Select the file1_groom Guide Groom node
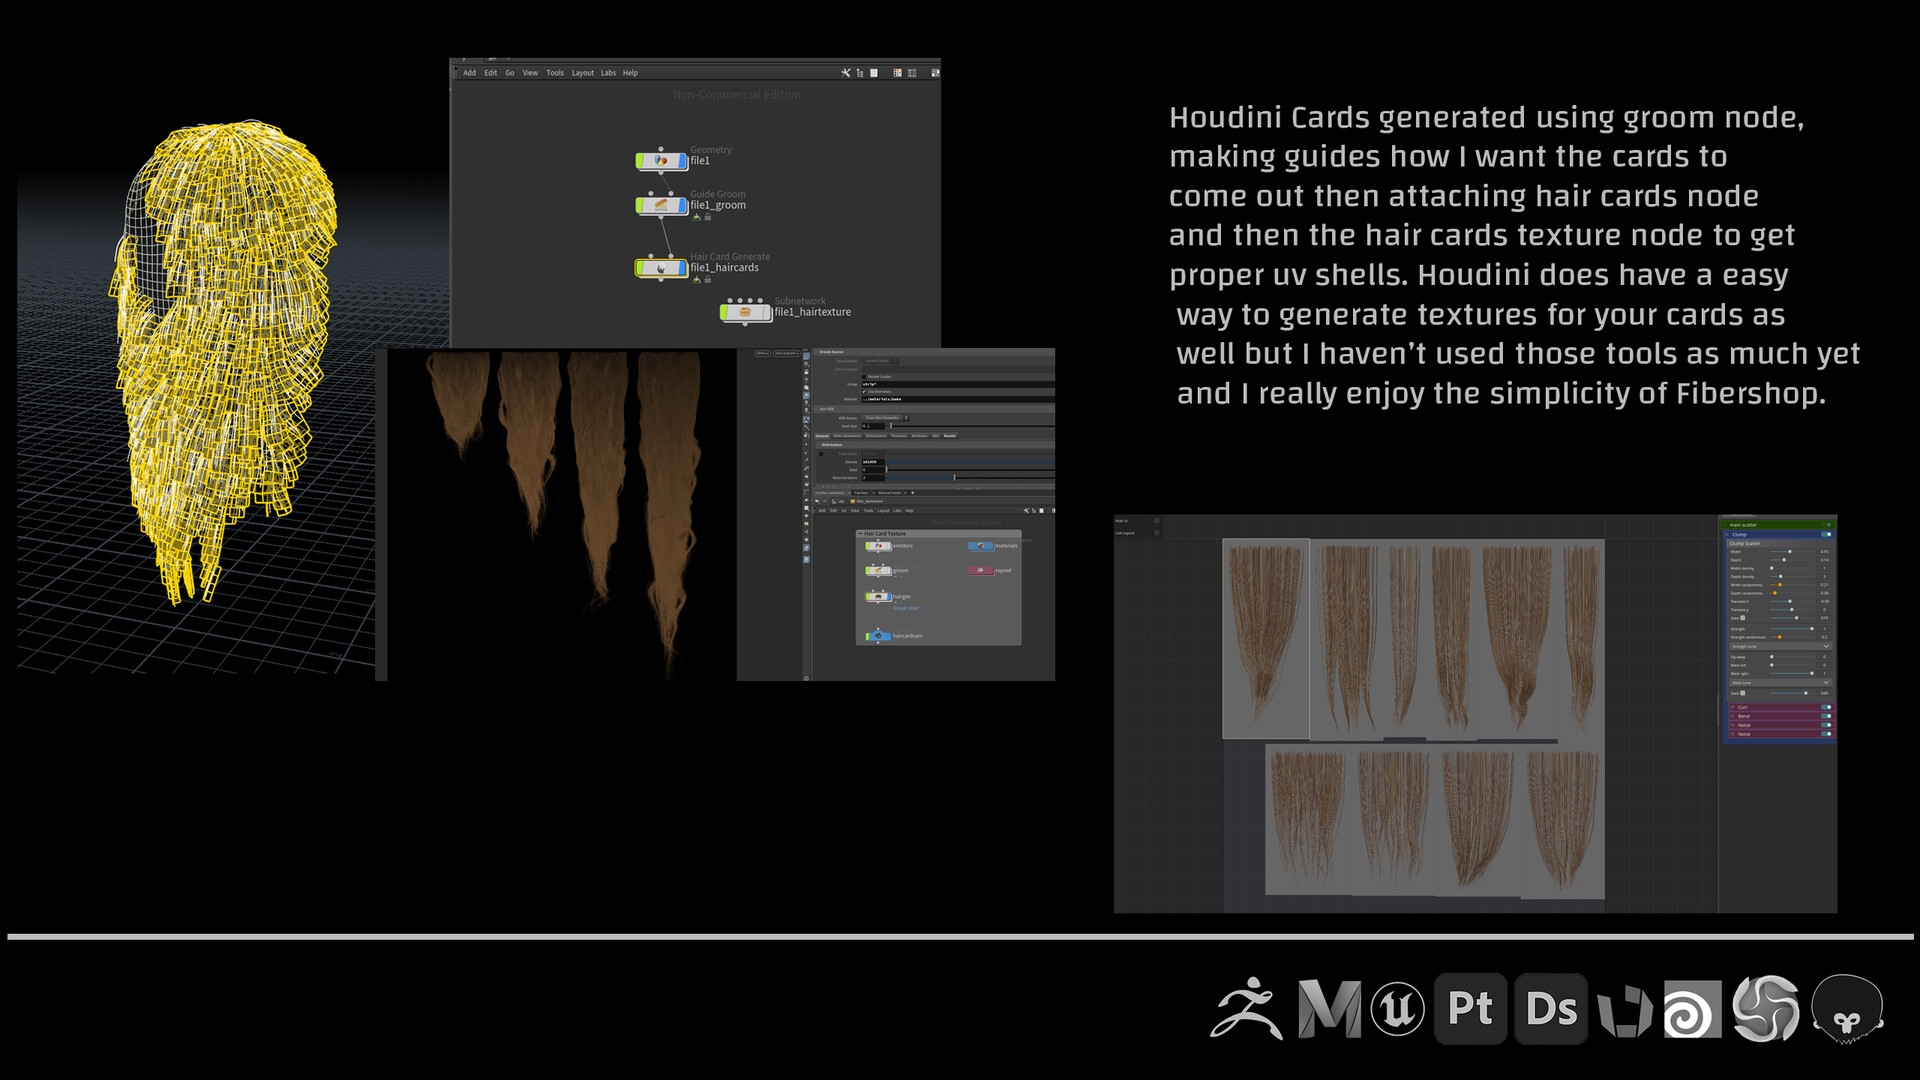Image resolution: width=1920 pixels, height=1080 pixels. click(661, 205)
